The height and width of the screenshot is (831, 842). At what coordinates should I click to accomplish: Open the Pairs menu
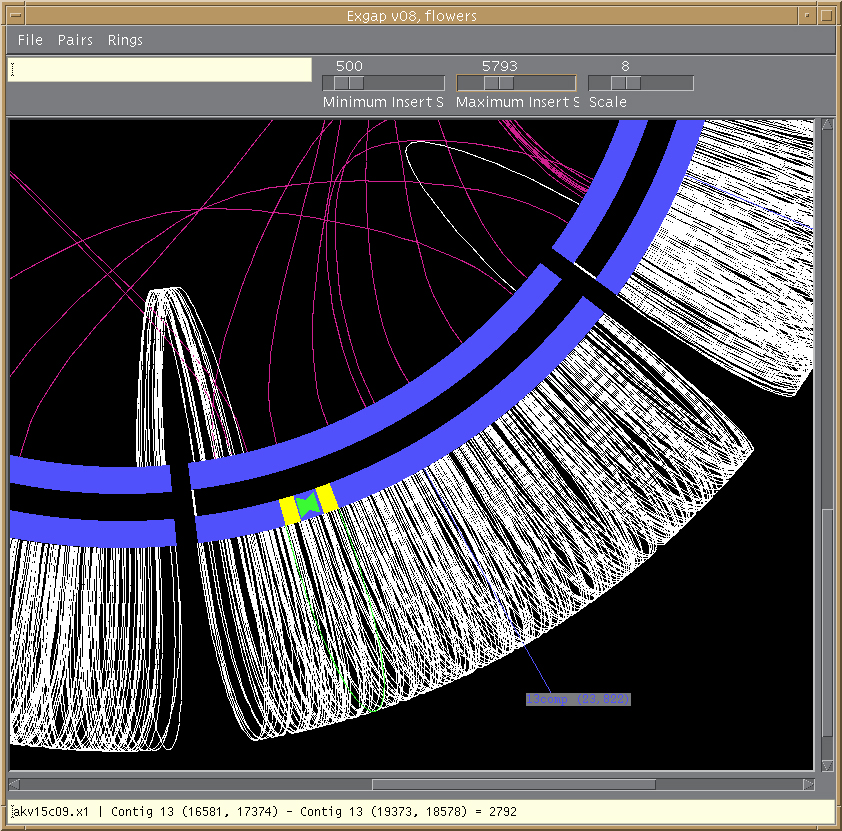(x=75, y=40)
